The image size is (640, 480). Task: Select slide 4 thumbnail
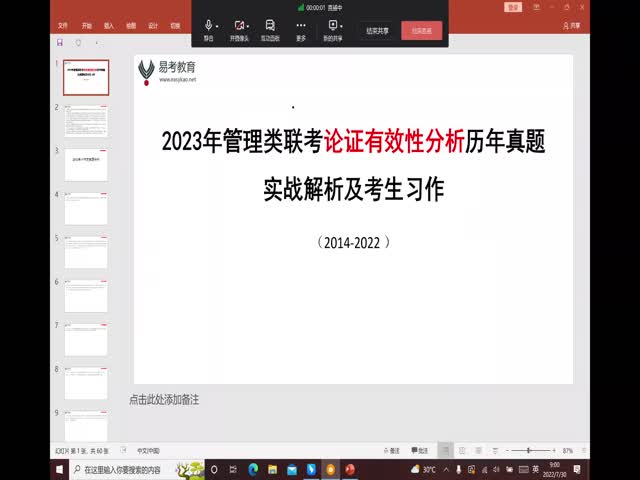point(86,209)
